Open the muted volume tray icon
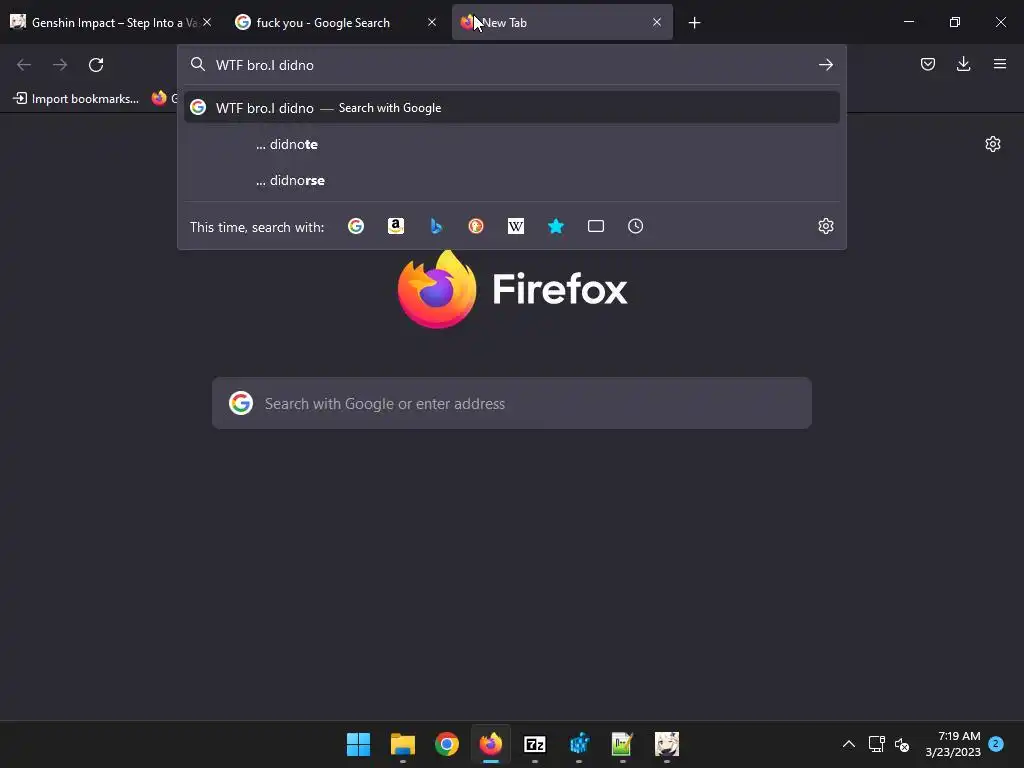The height and width of the screenshot is (768, 1024). point(902,744)
